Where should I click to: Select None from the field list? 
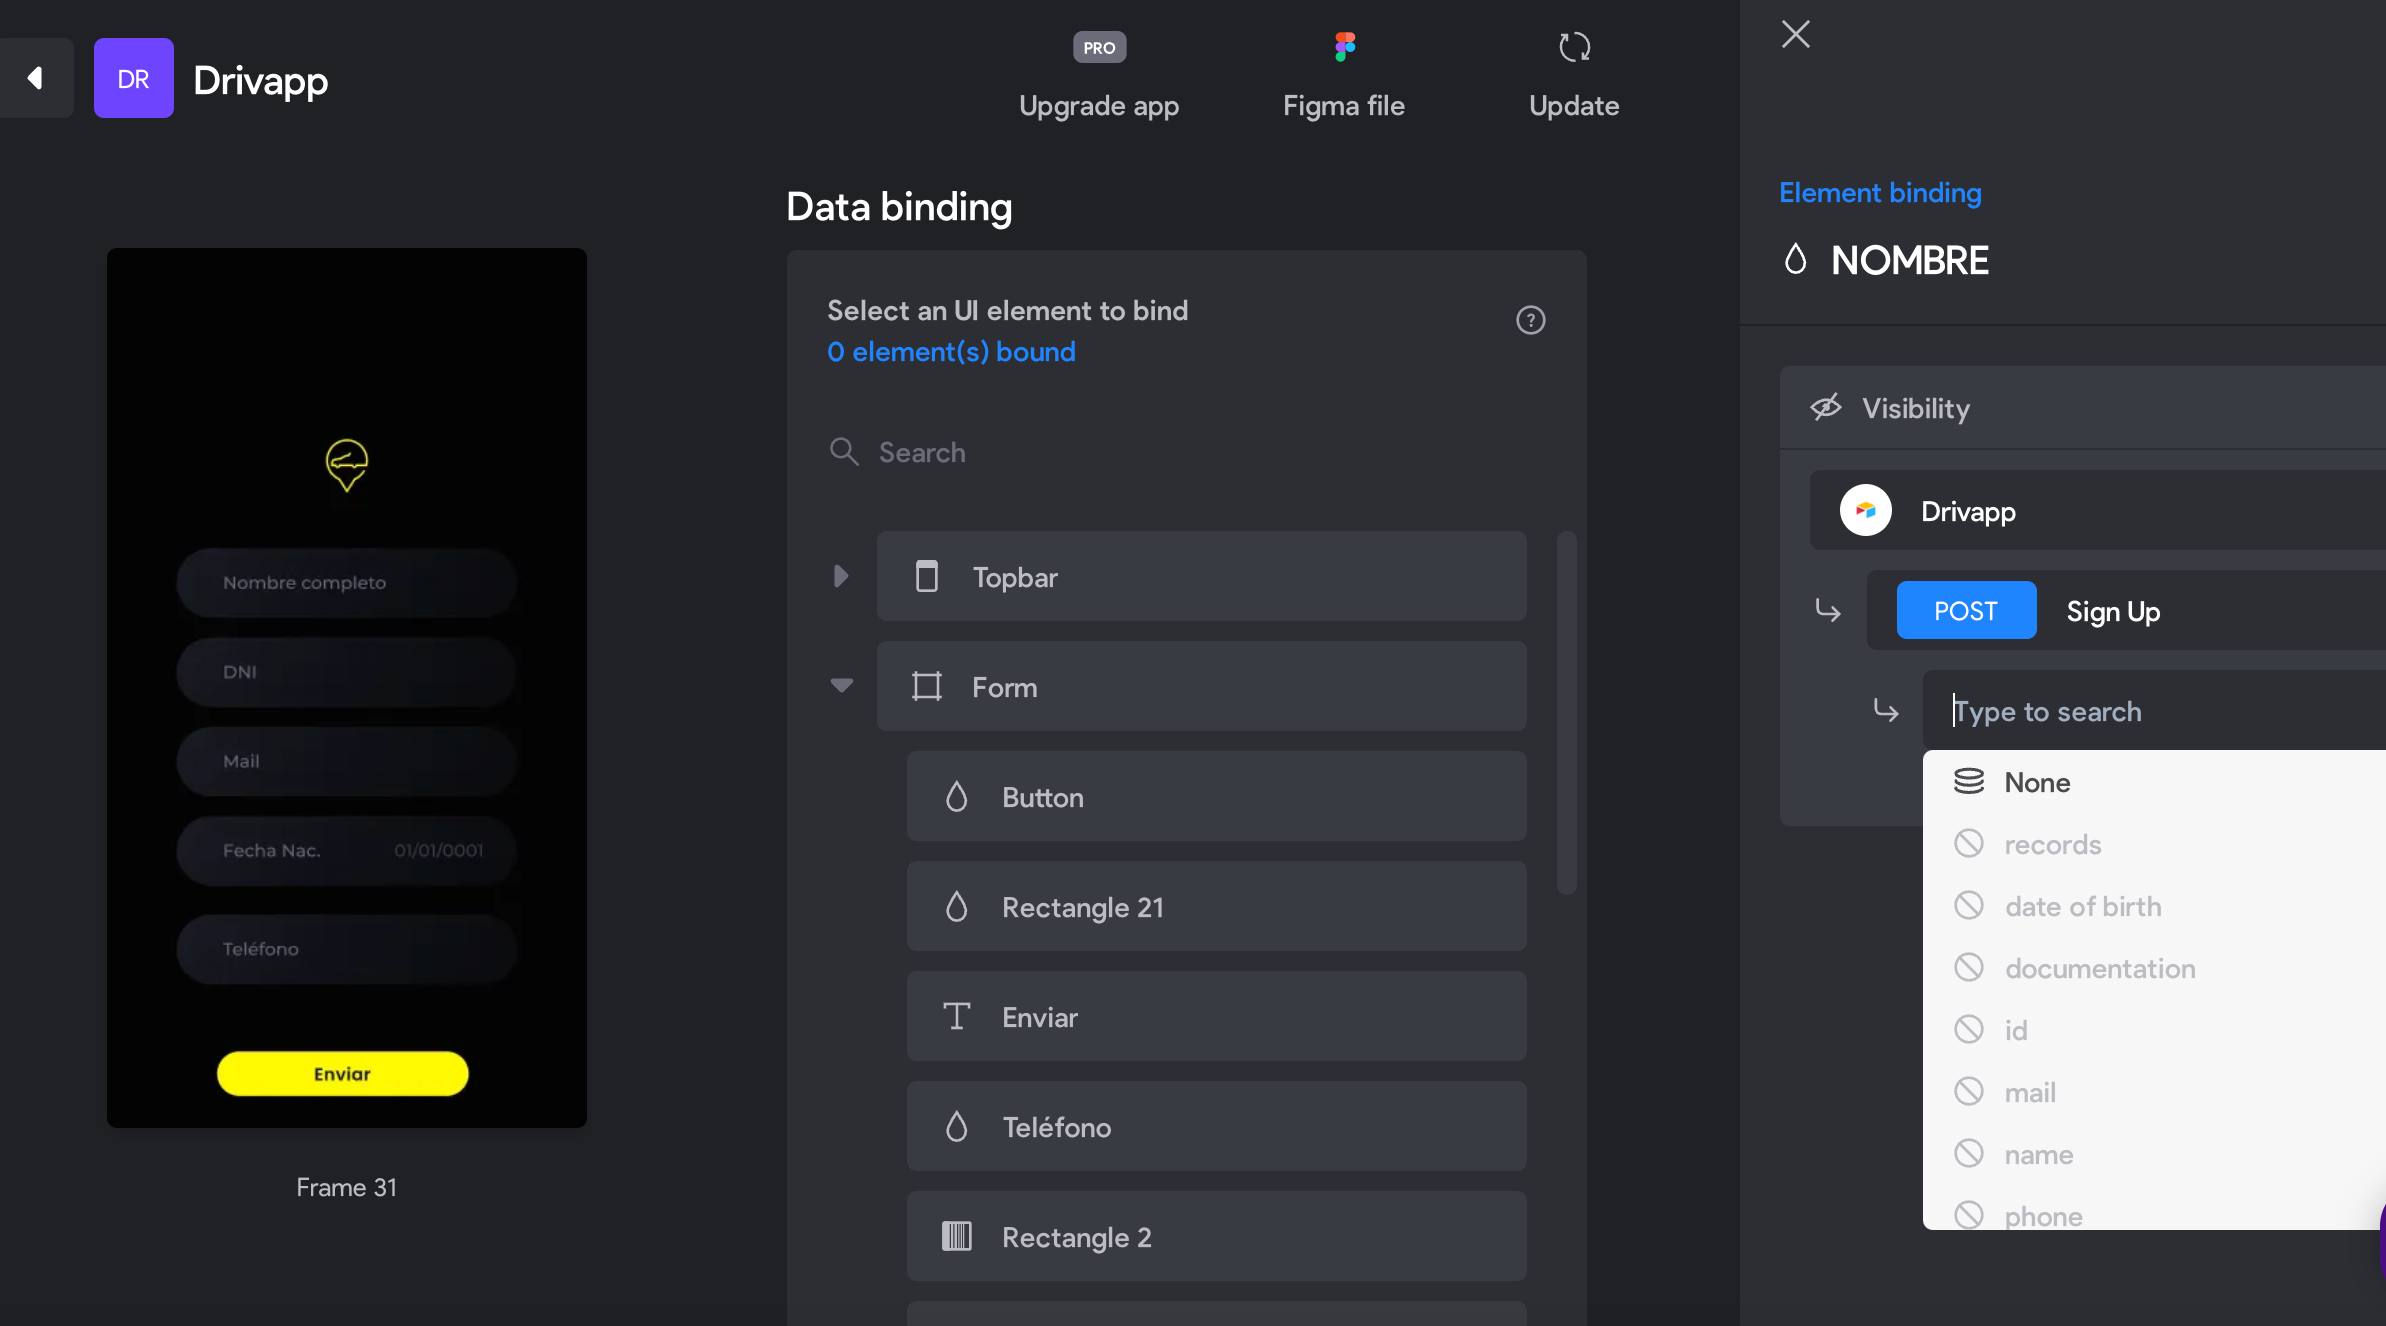click(2154, 782)
